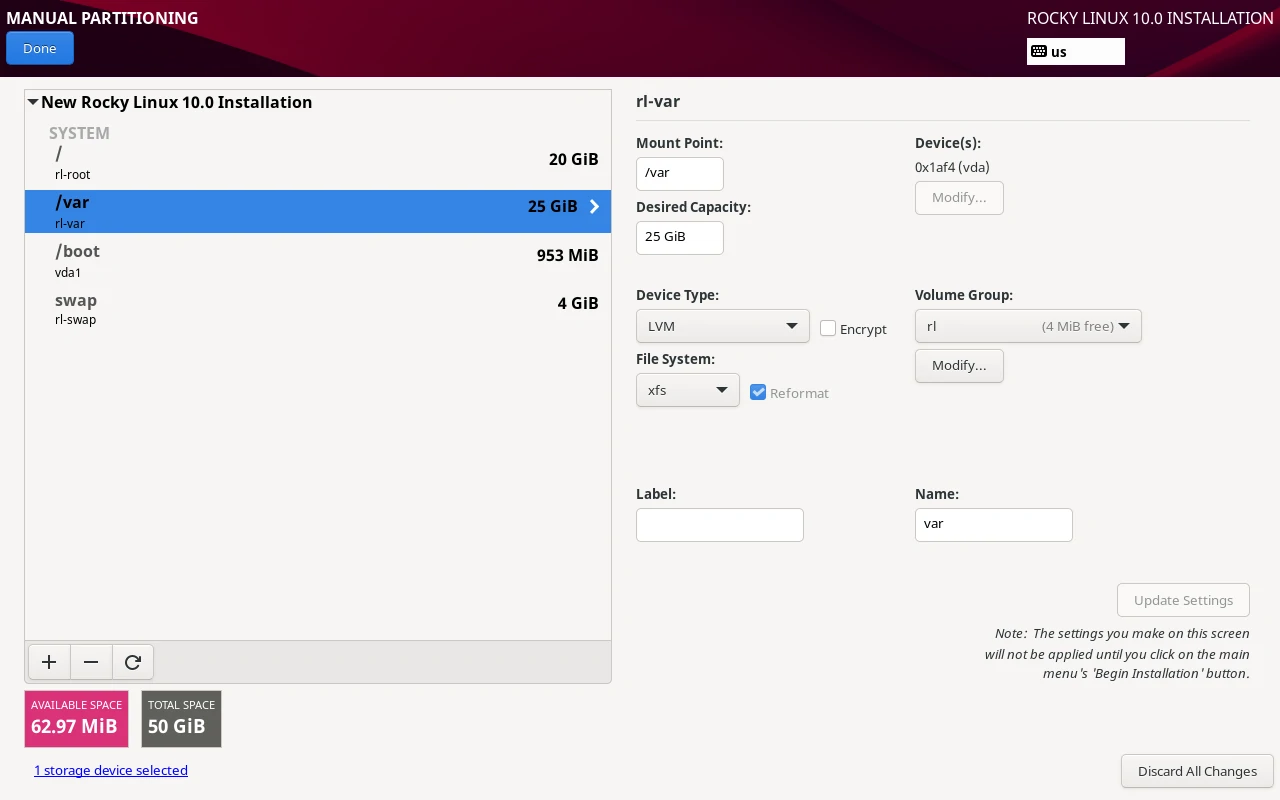Click the rl-var heading in details panel
The width and height of the screenshot is (1280, 800).
click(x=658, y=102)
